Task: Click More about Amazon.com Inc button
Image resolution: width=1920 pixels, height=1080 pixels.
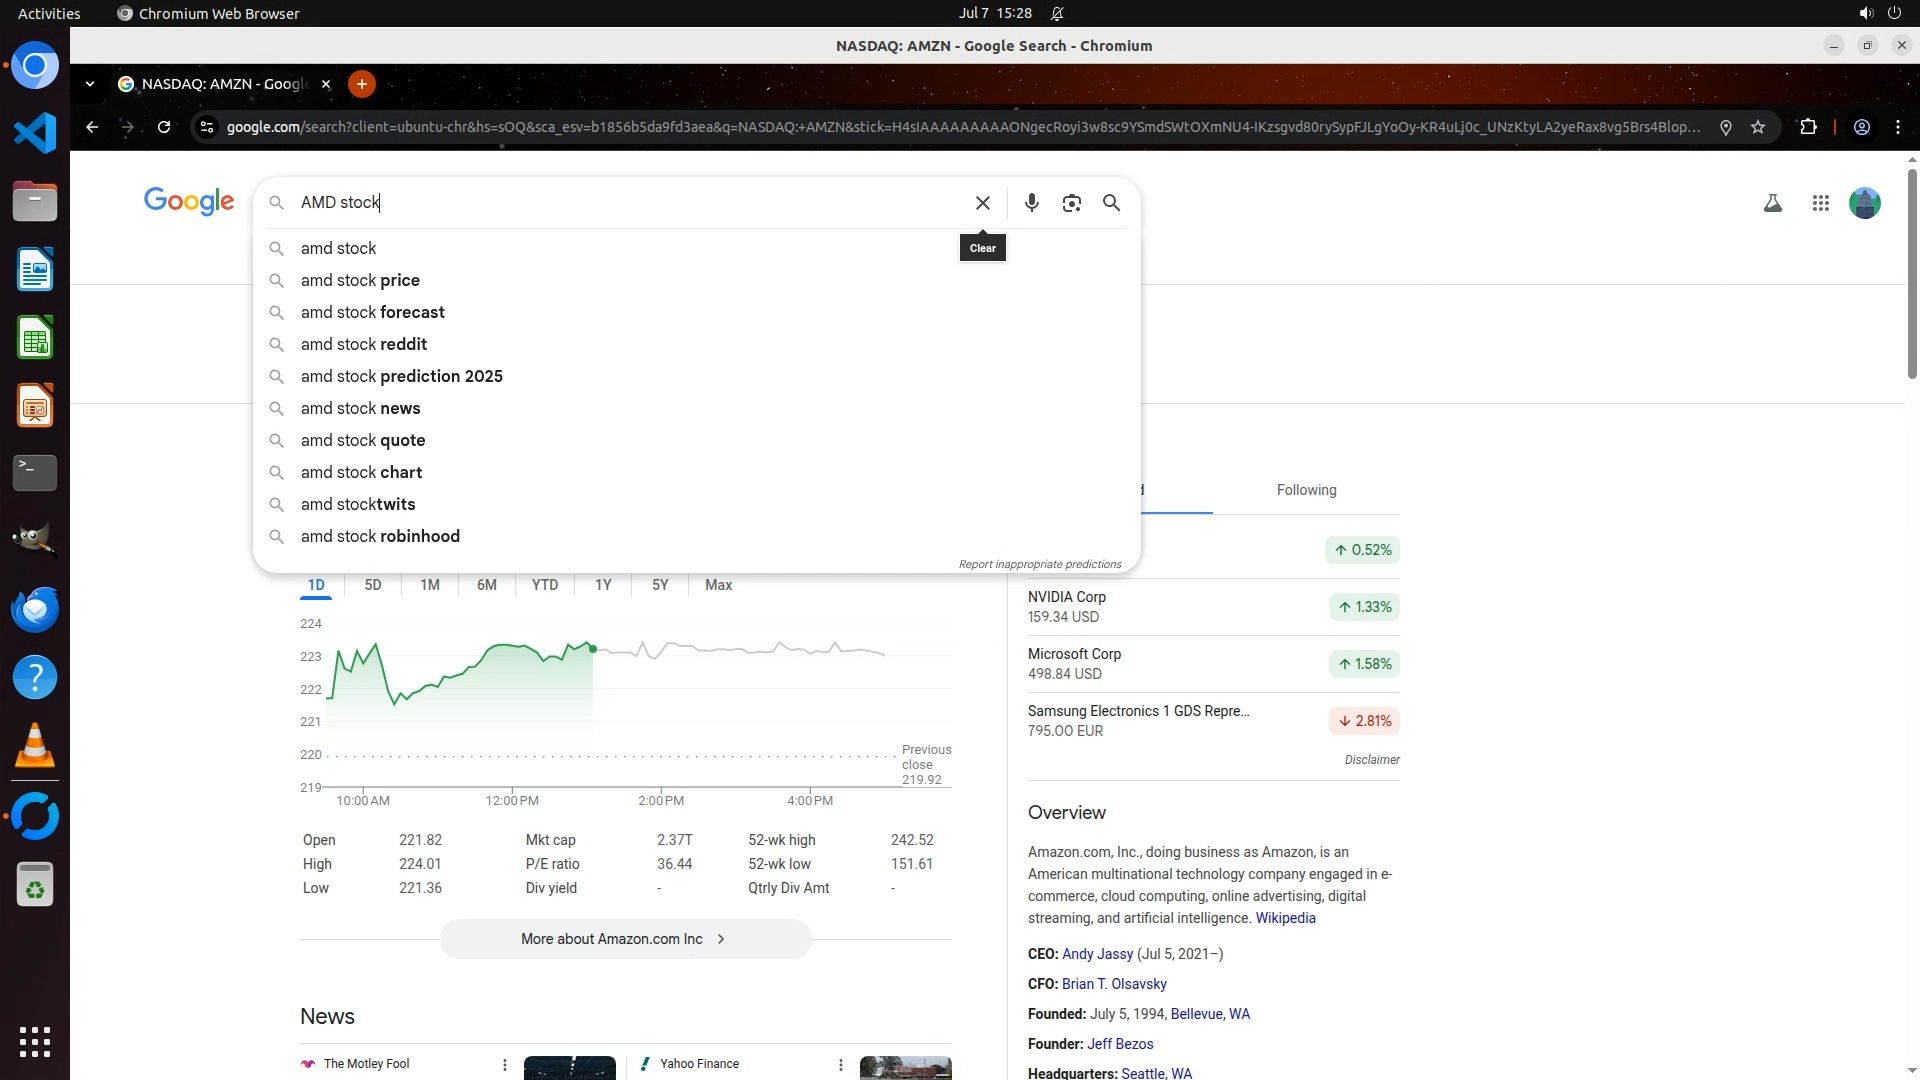Action: coord(625,939)
